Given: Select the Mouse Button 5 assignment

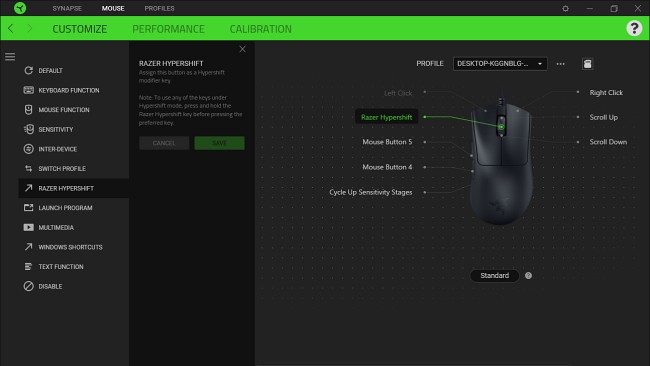Looking at the screenshot, I should [x=387, y=142].
